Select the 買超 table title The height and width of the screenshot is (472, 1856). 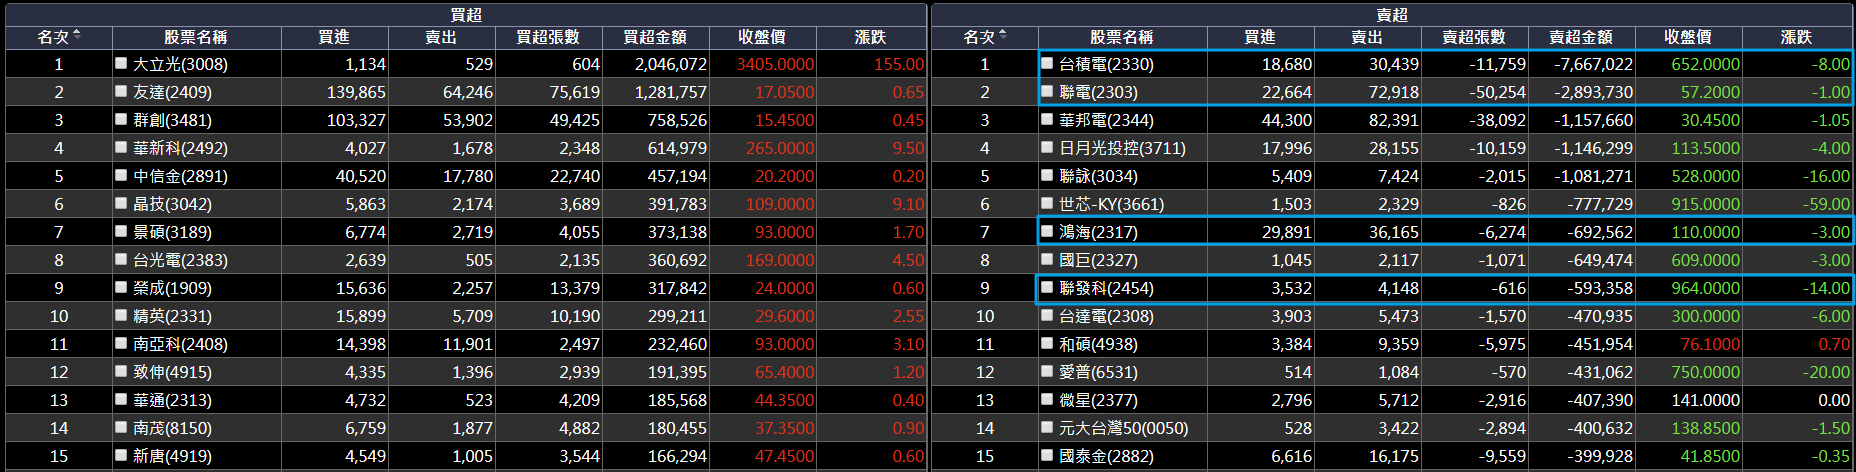coord(466,14)
